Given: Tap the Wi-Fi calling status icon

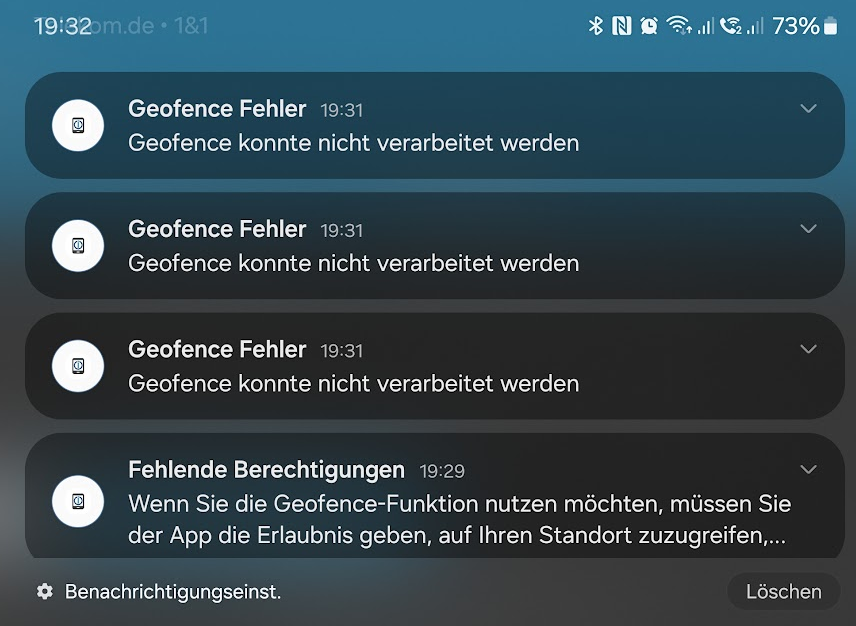Looking at the screenshot, I should pos(730,26).
